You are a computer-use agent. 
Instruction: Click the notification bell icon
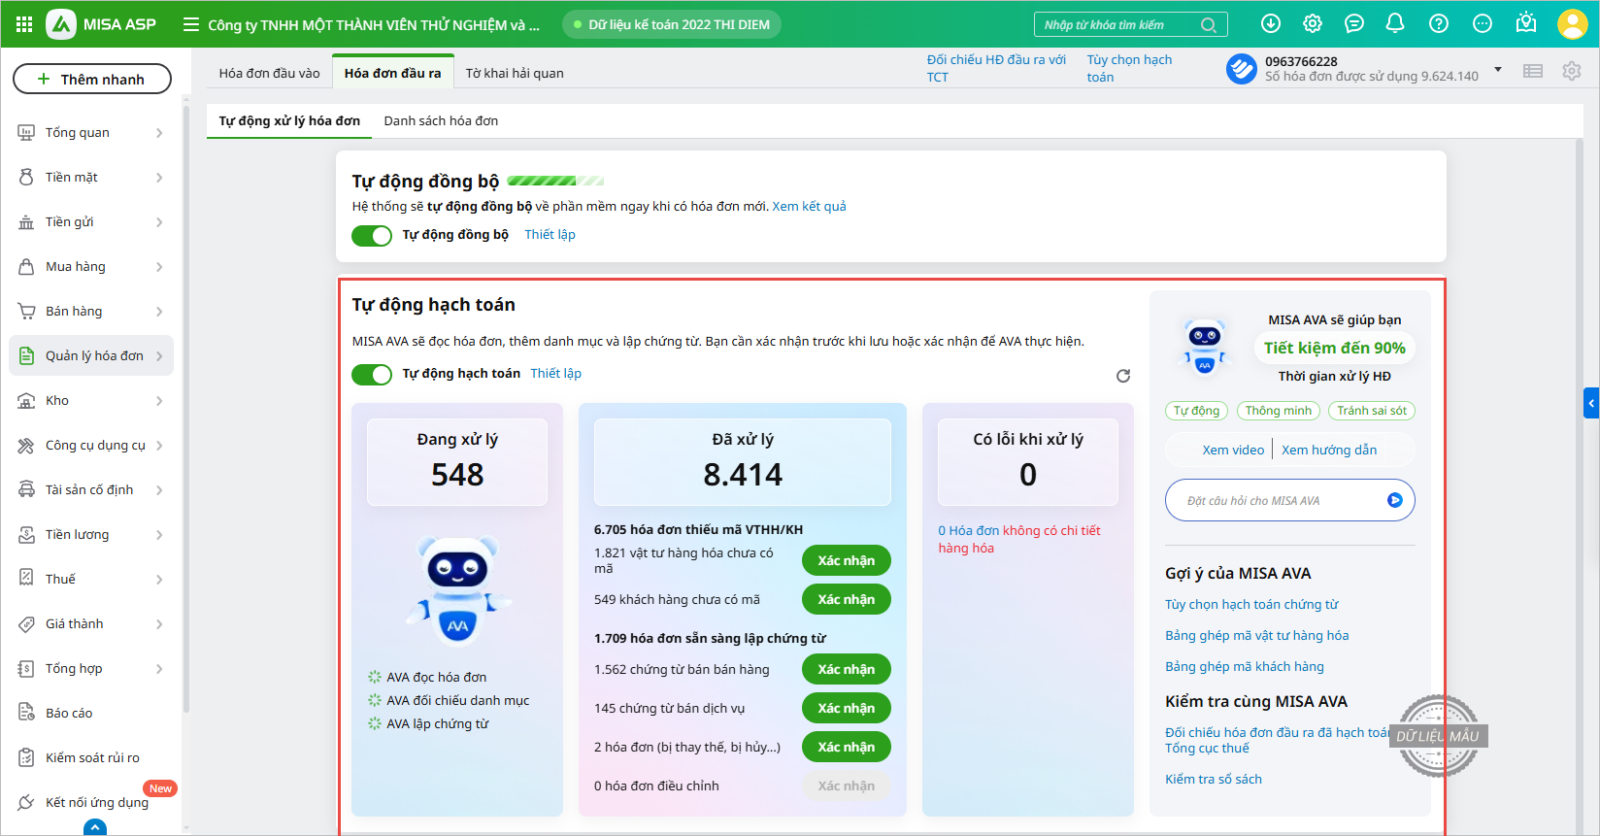(x=1395, y=24)
